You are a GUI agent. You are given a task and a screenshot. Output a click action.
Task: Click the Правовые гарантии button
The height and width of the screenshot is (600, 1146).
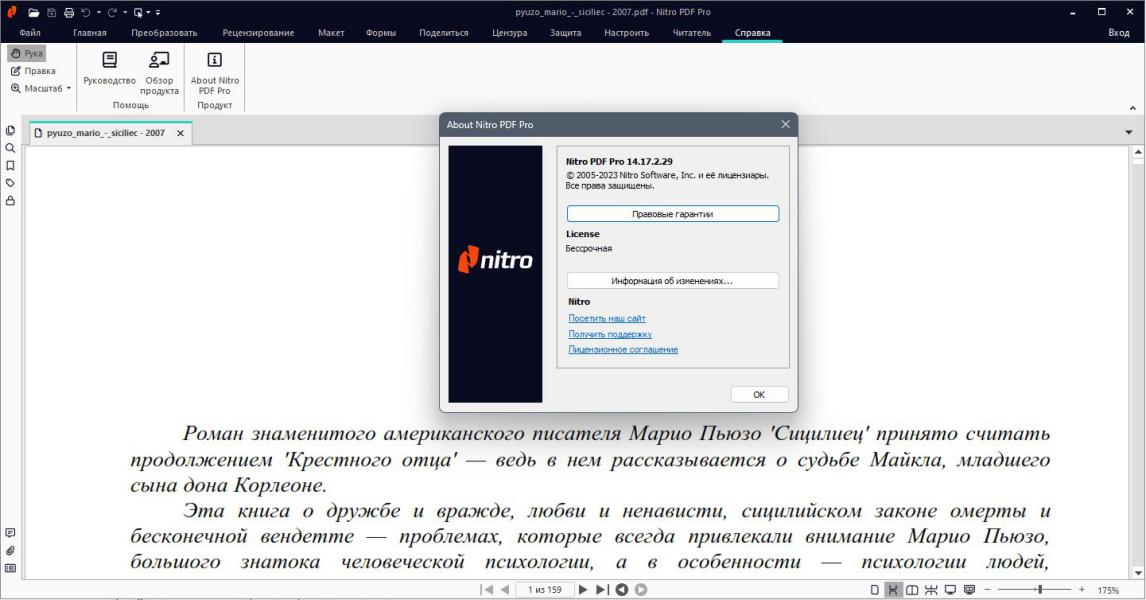(672, 214)
